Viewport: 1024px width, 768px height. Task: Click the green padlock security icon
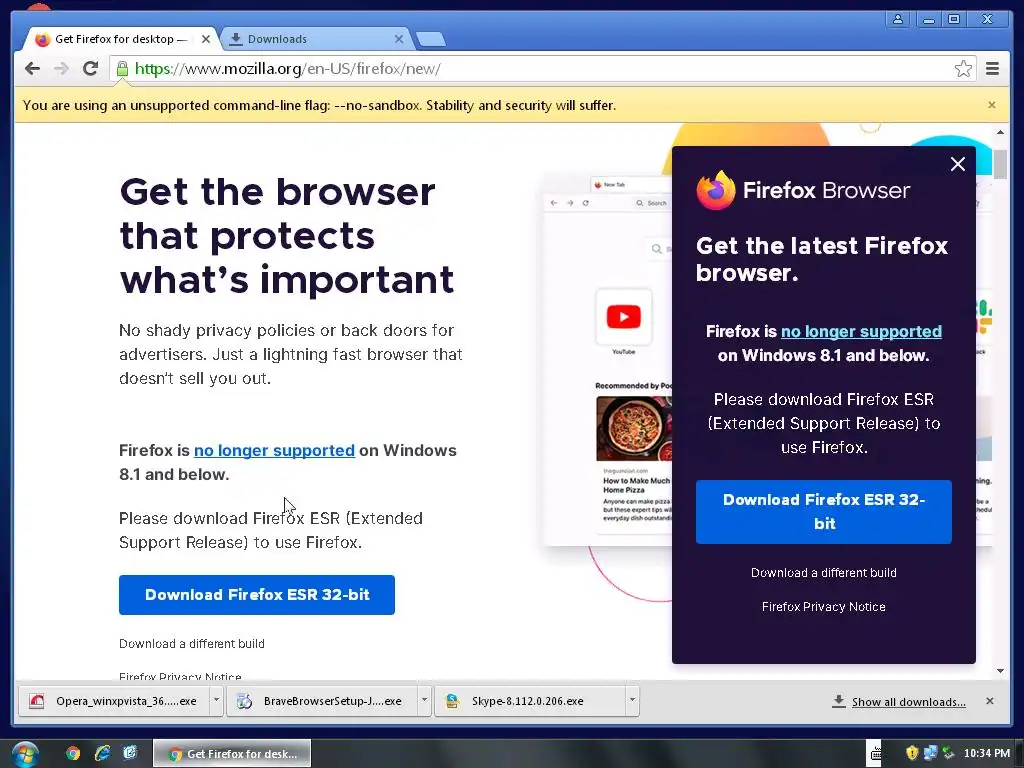121,69
